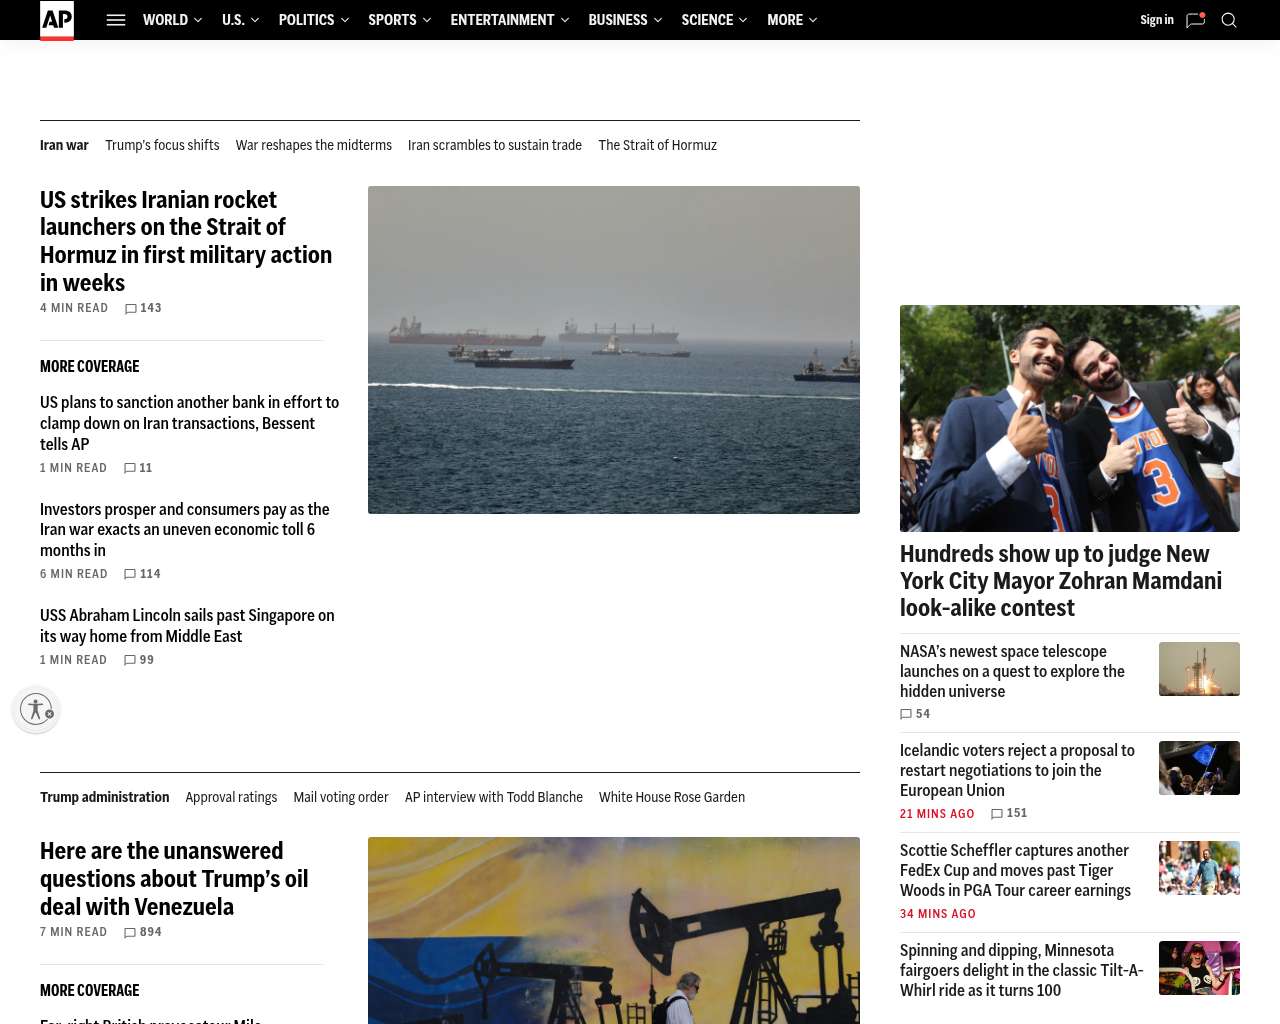The height and width of the screenshot is (1024, 1280).
Task: Open the Mamdani look-alike contest photo
Action: point(1070,418)
